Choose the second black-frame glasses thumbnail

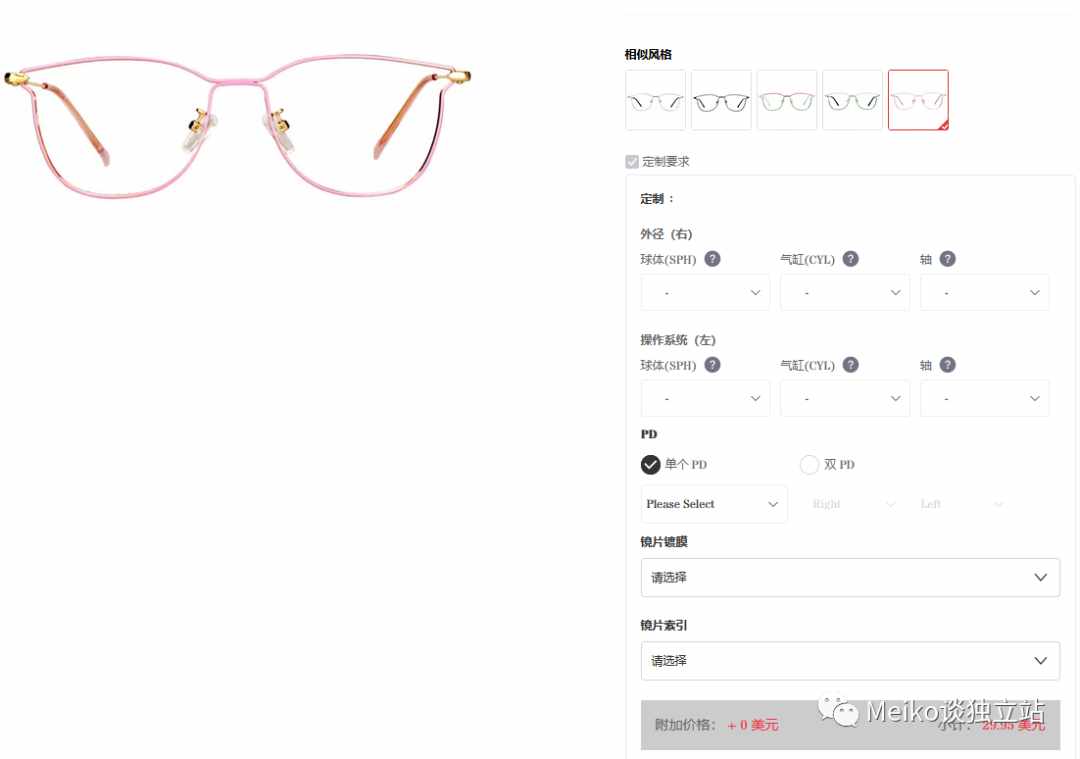point(721,100)
